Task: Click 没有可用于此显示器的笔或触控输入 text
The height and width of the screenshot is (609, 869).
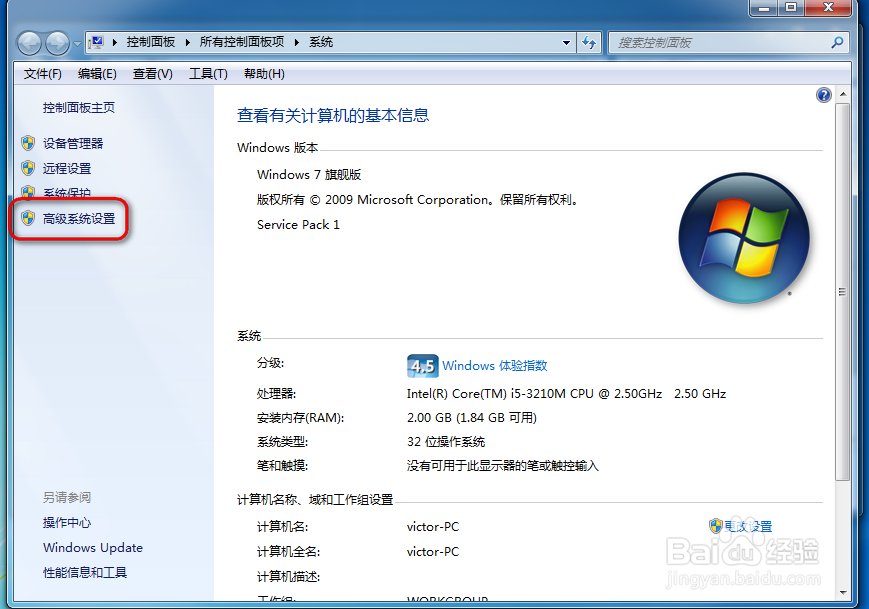Action: click(x=503, y=465)
